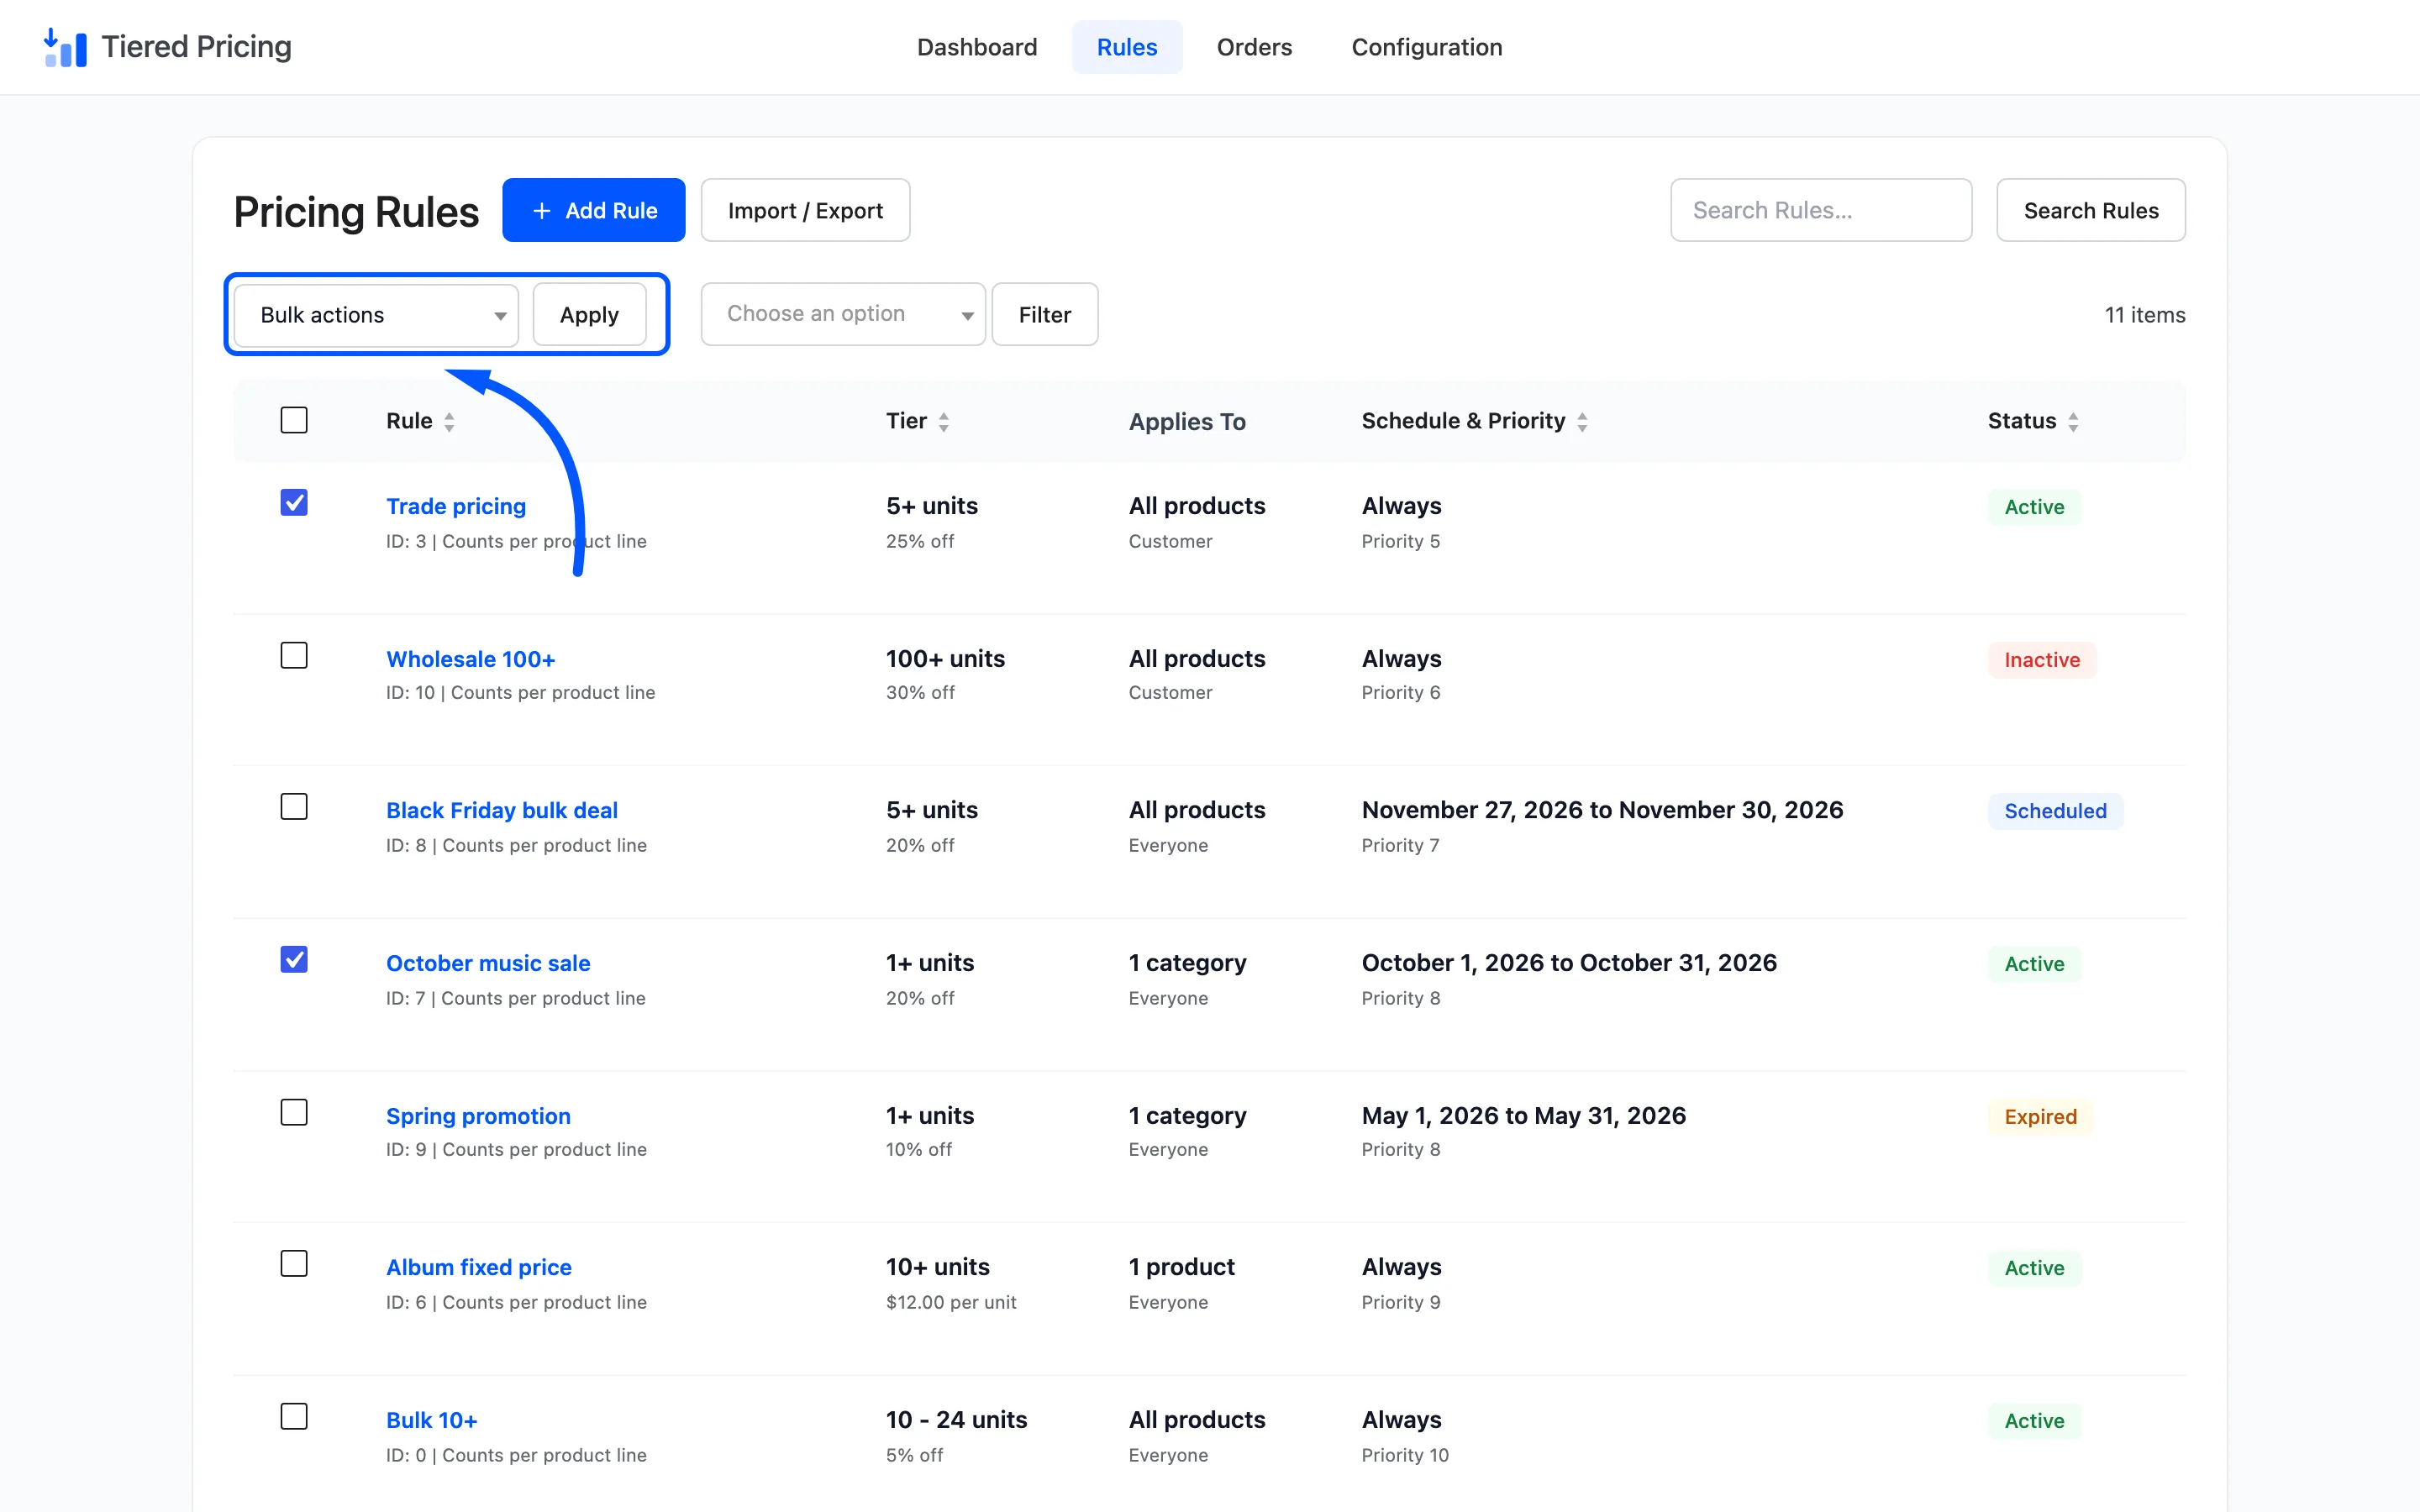Viewport: 2420px width, 1512px height.
Task: Focus the Search Rules input field
Action: [x=1821, y=210]
